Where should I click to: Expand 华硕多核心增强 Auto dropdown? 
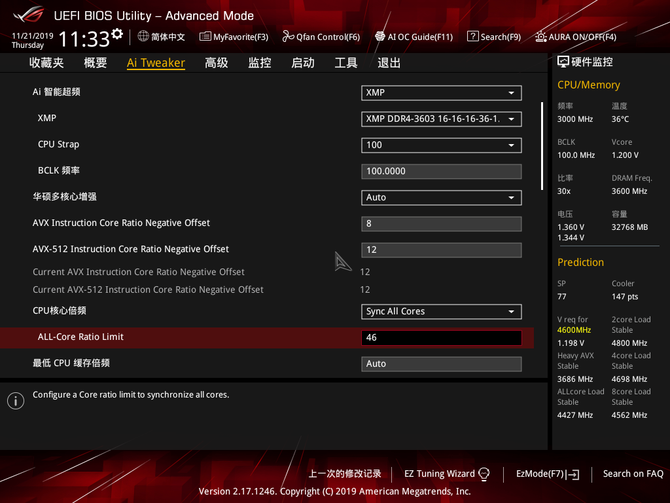441,197
